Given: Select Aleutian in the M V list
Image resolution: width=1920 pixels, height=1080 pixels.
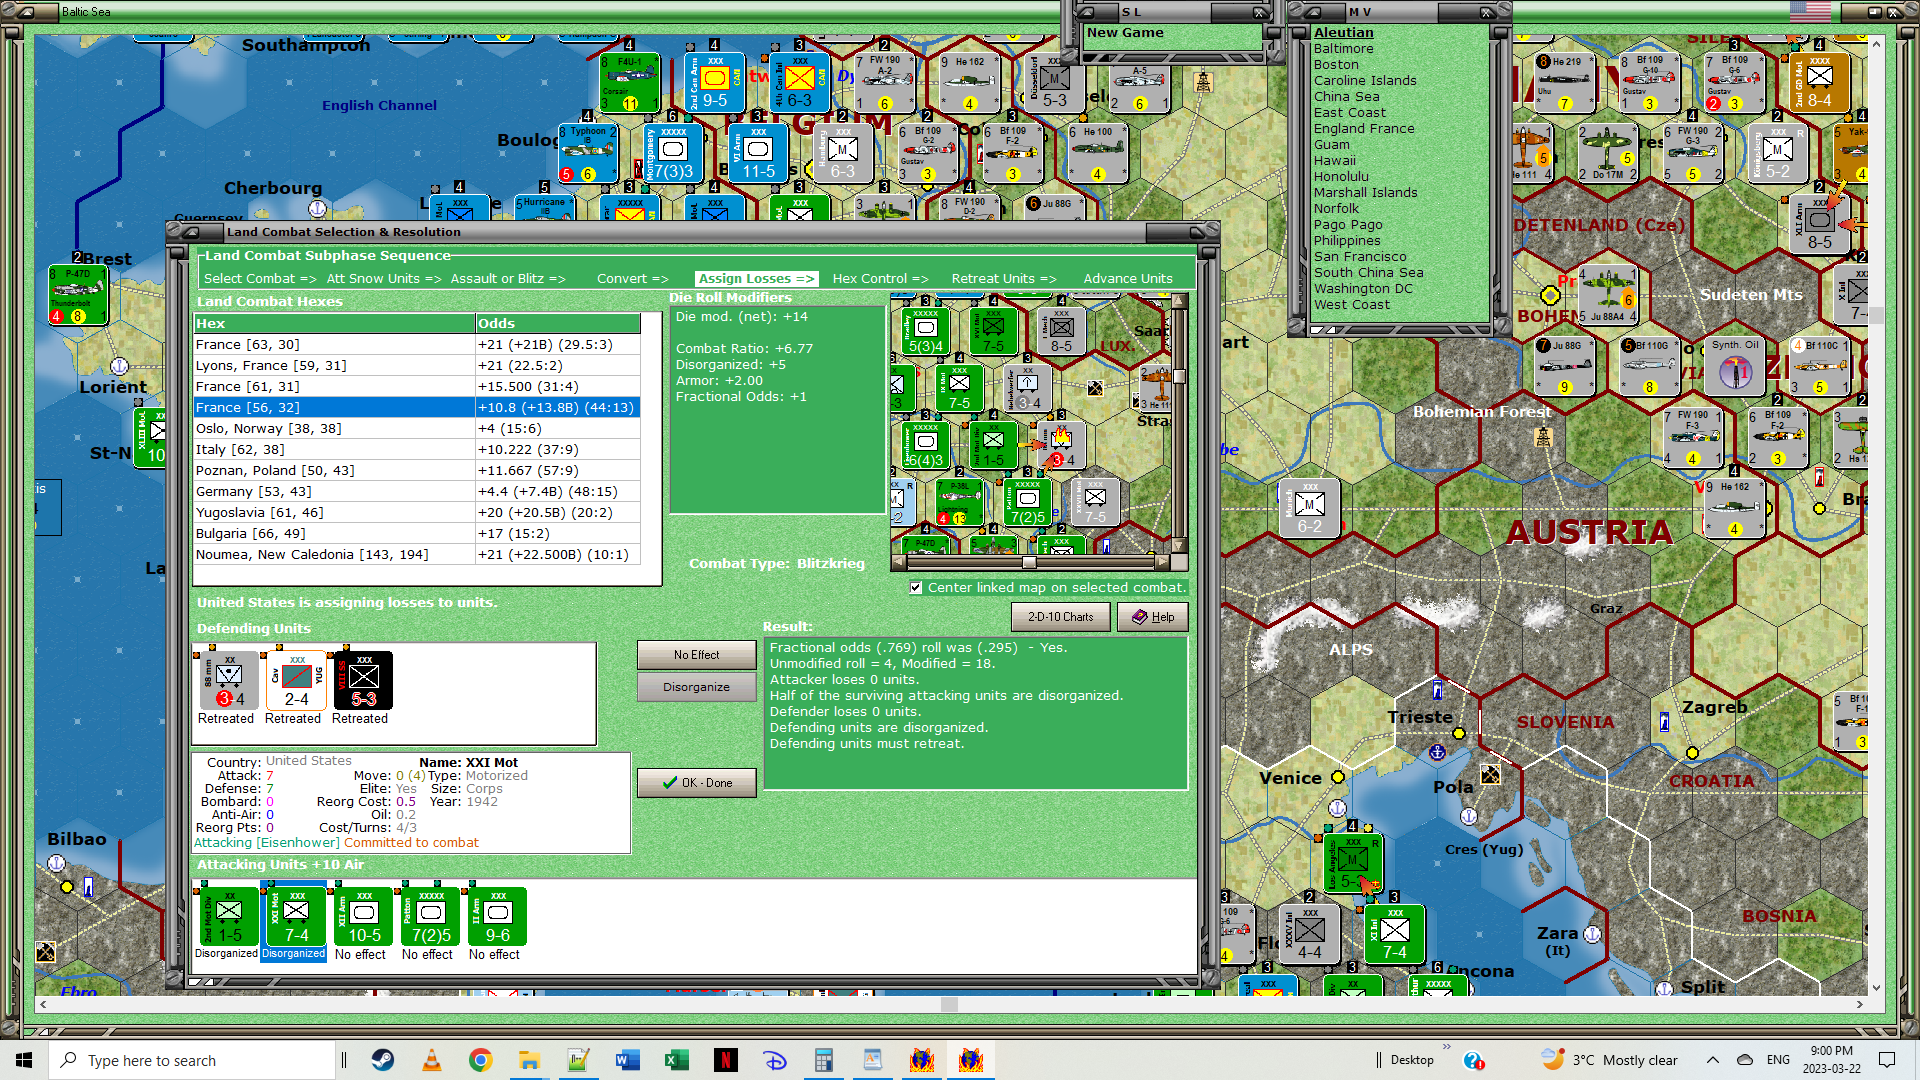Looking at the screenshot, I should (x=1343, y=33).
